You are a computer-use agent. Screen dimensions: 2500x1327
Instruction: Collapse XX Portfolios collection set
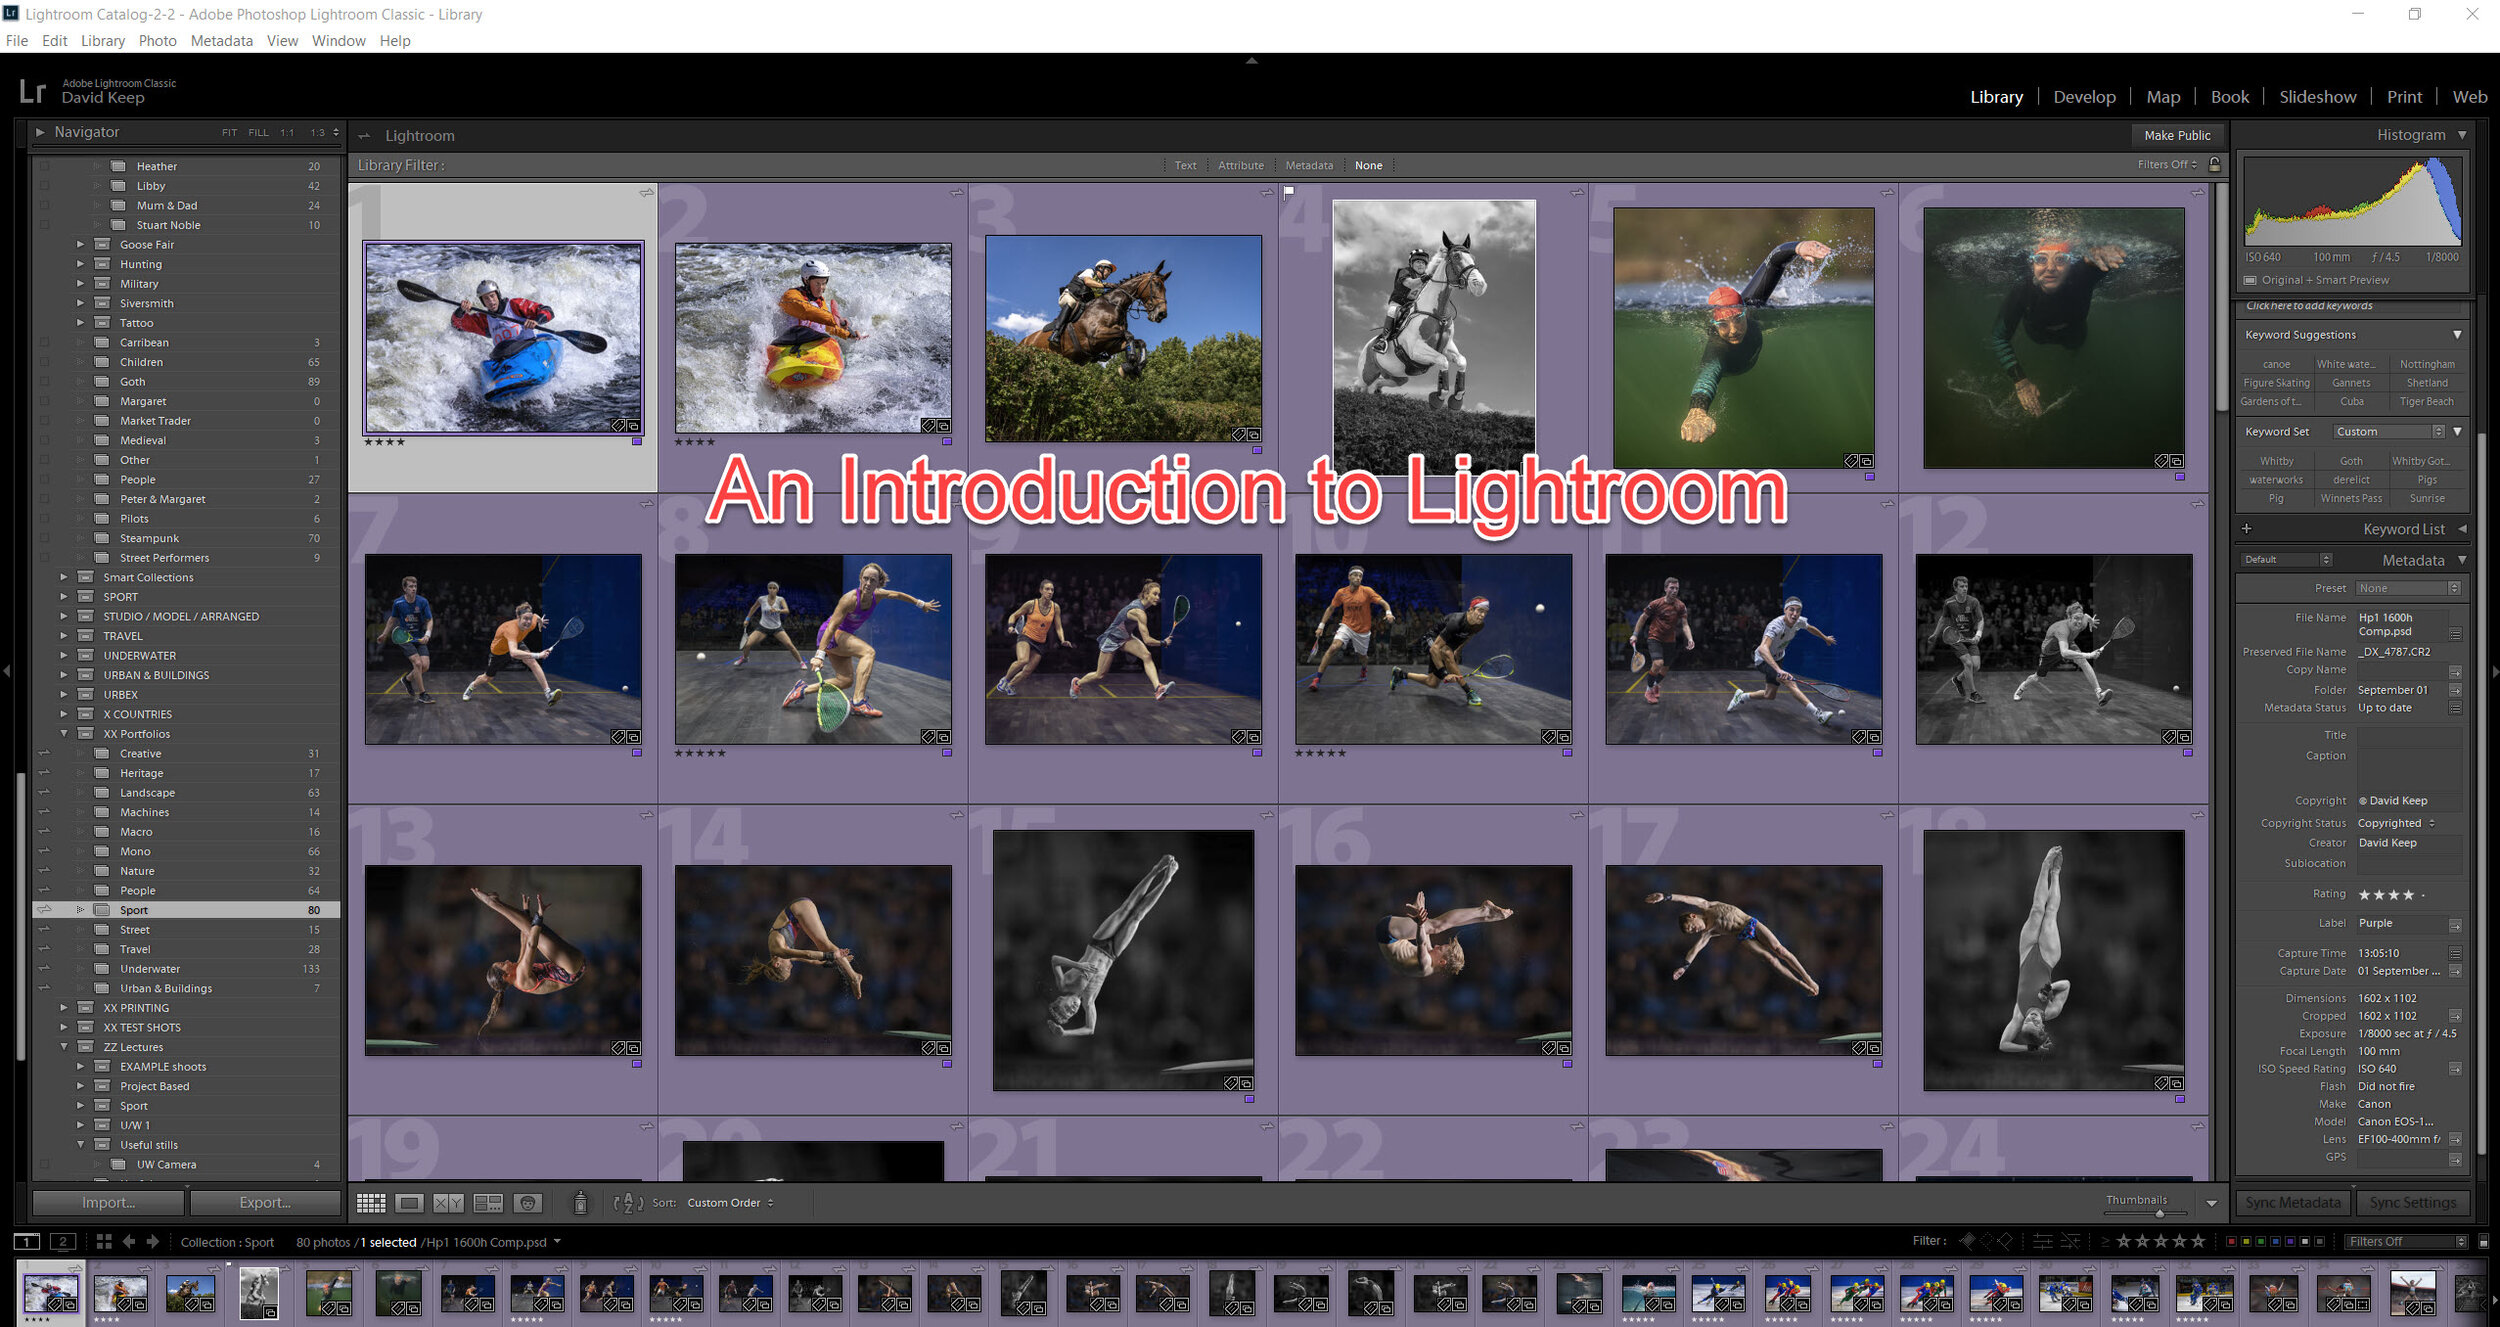pos(64,734)
